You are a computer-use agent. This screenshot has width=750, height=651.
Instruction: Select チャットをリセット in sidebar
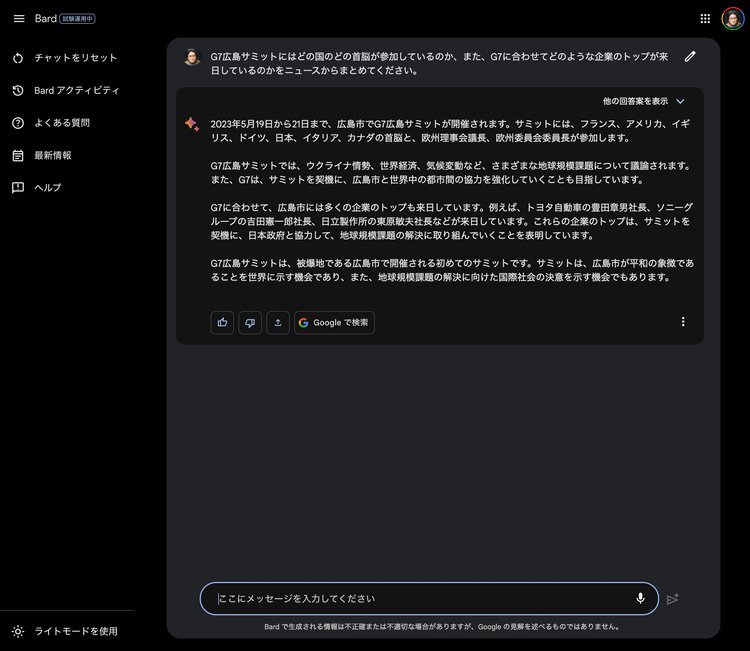coord(76,58)
